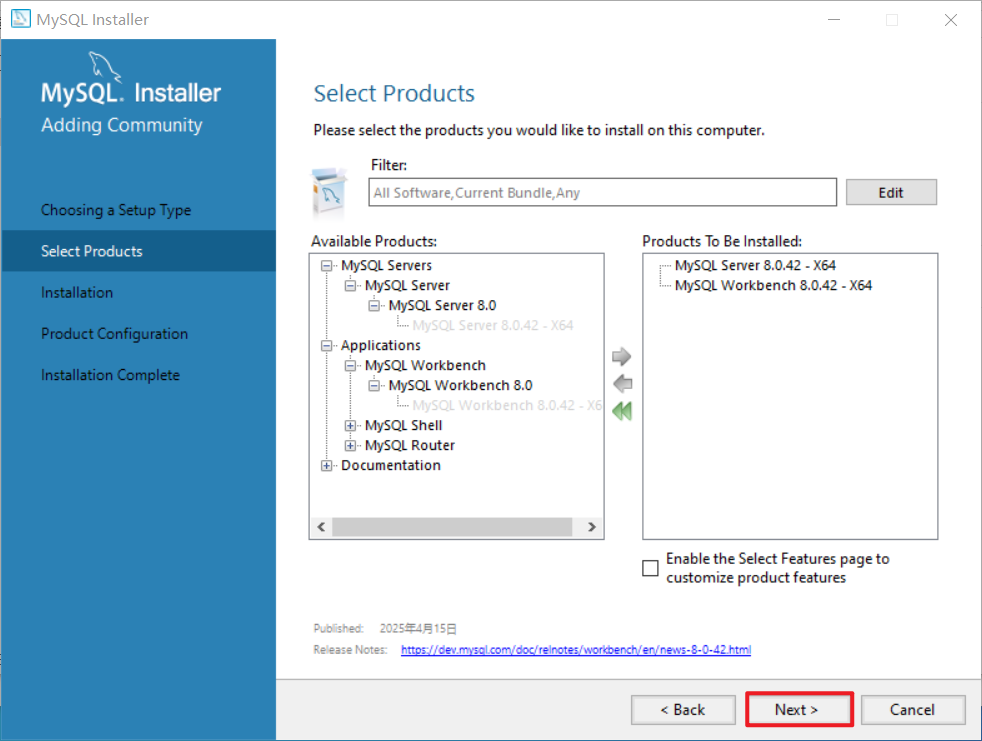Click the remove product left arrow icon
982x741 pixels.
coord(622,383)
